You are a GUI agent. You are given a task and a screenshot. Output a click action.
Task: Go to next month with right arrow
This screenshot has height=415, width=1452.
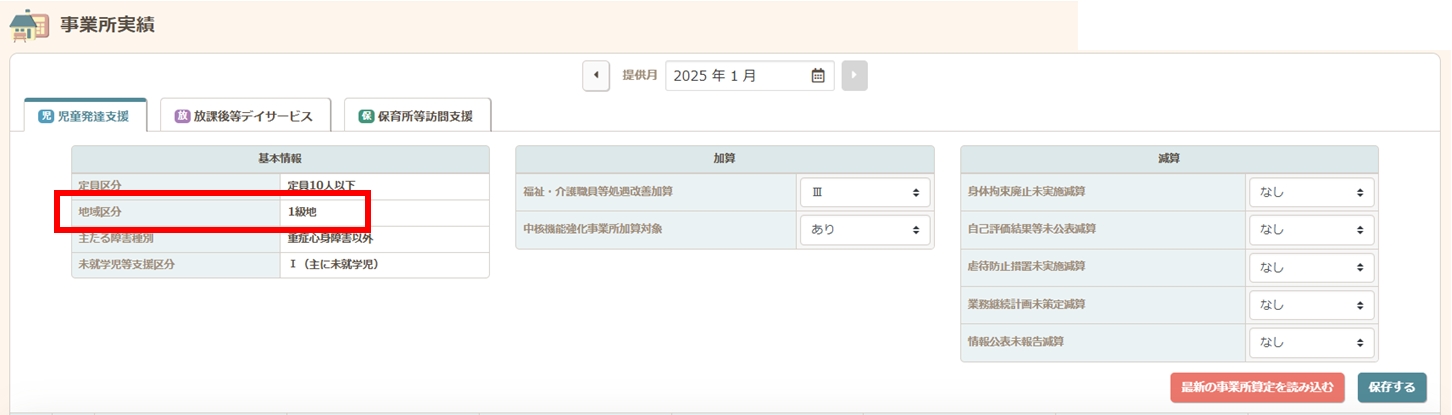point(855,75)
